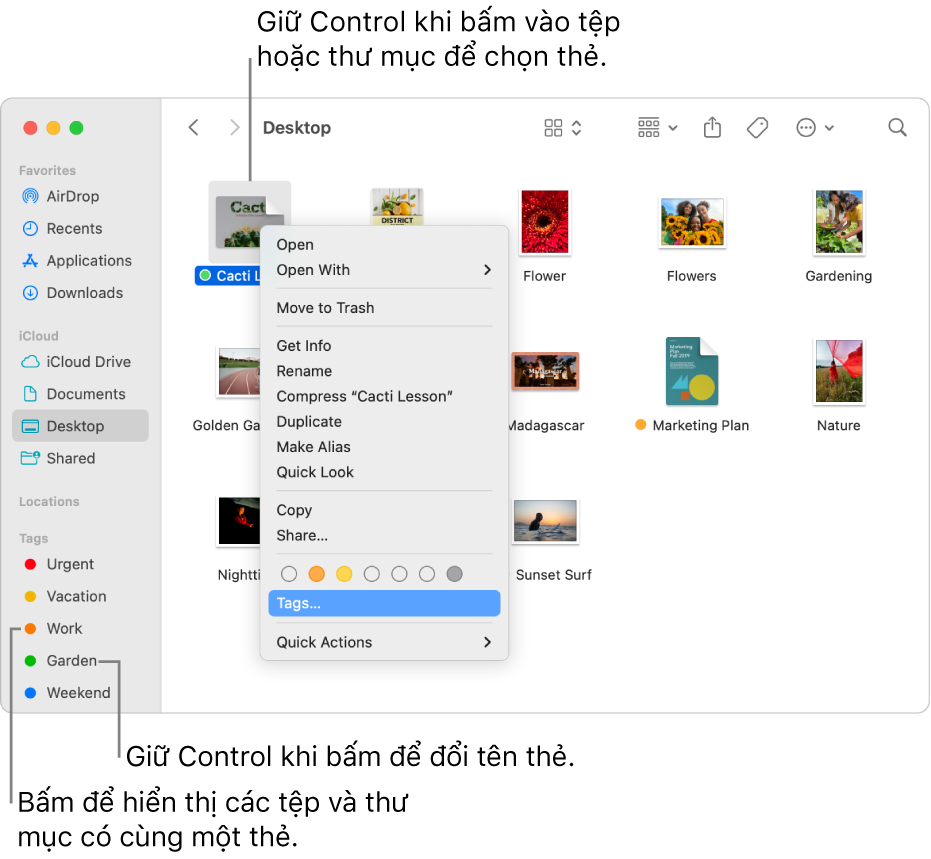
Task: Click the first empty tag circle
Action: point(289,574)
